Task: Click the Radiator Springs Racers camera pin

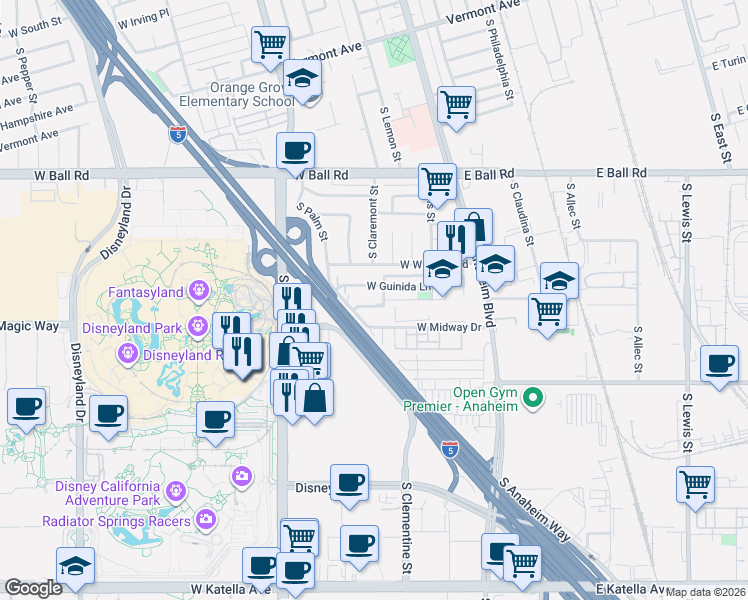Action: [x=206, y=519]
